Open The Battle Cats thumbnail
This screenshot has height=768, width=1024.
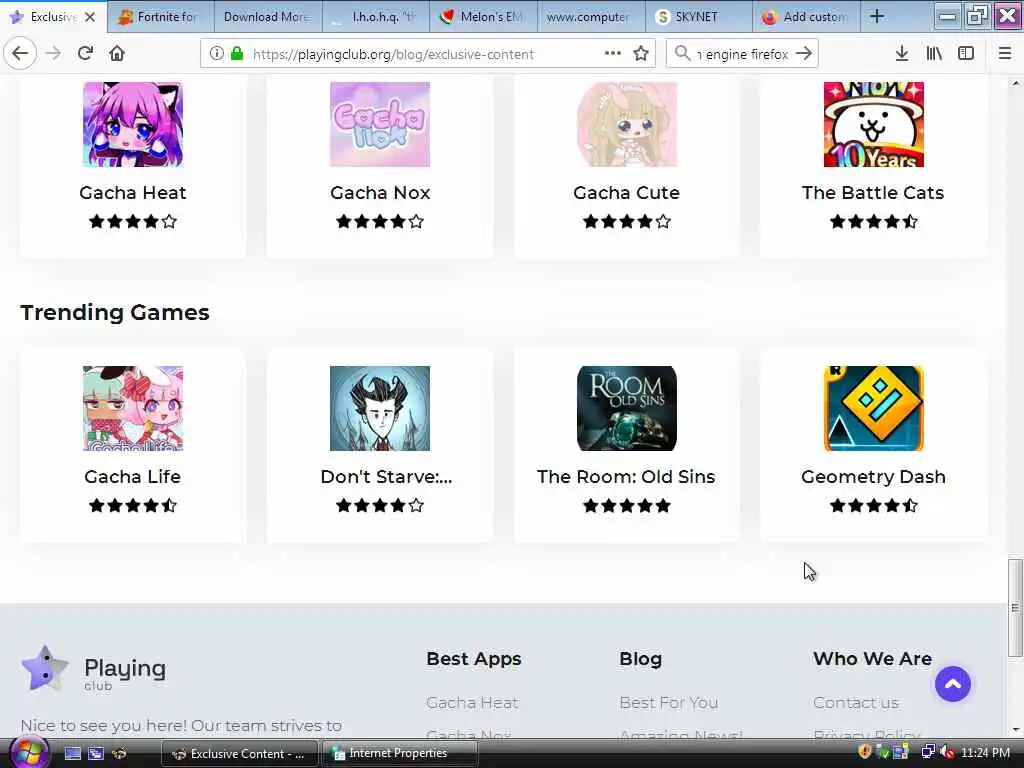pyautogui.click(x=873, y=124)
